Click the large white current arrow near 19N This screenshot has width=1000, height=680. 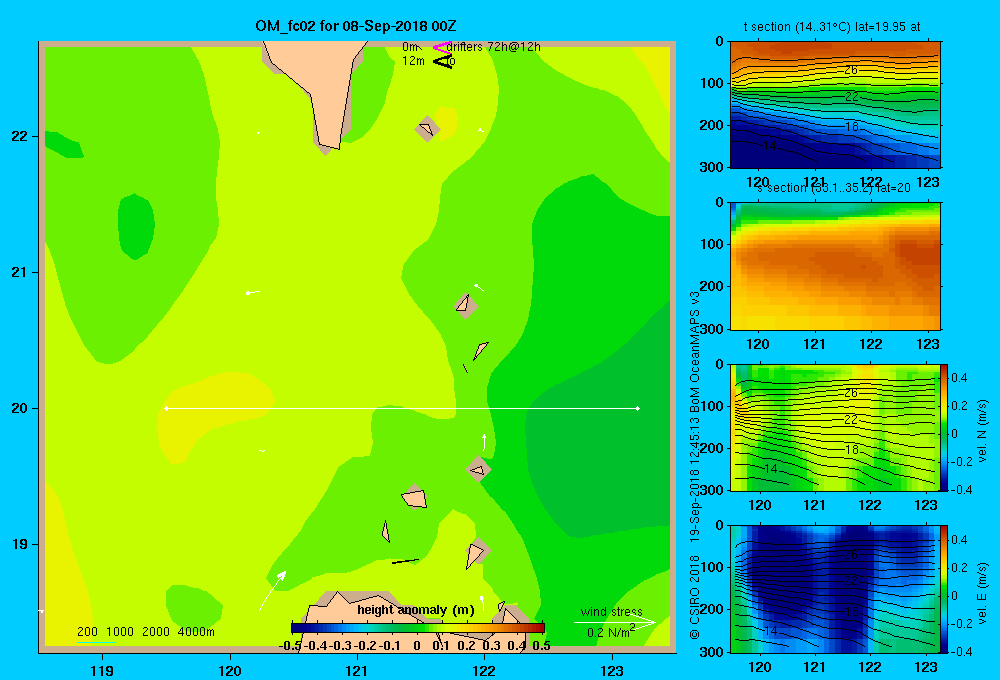click(x=272, y=591)
